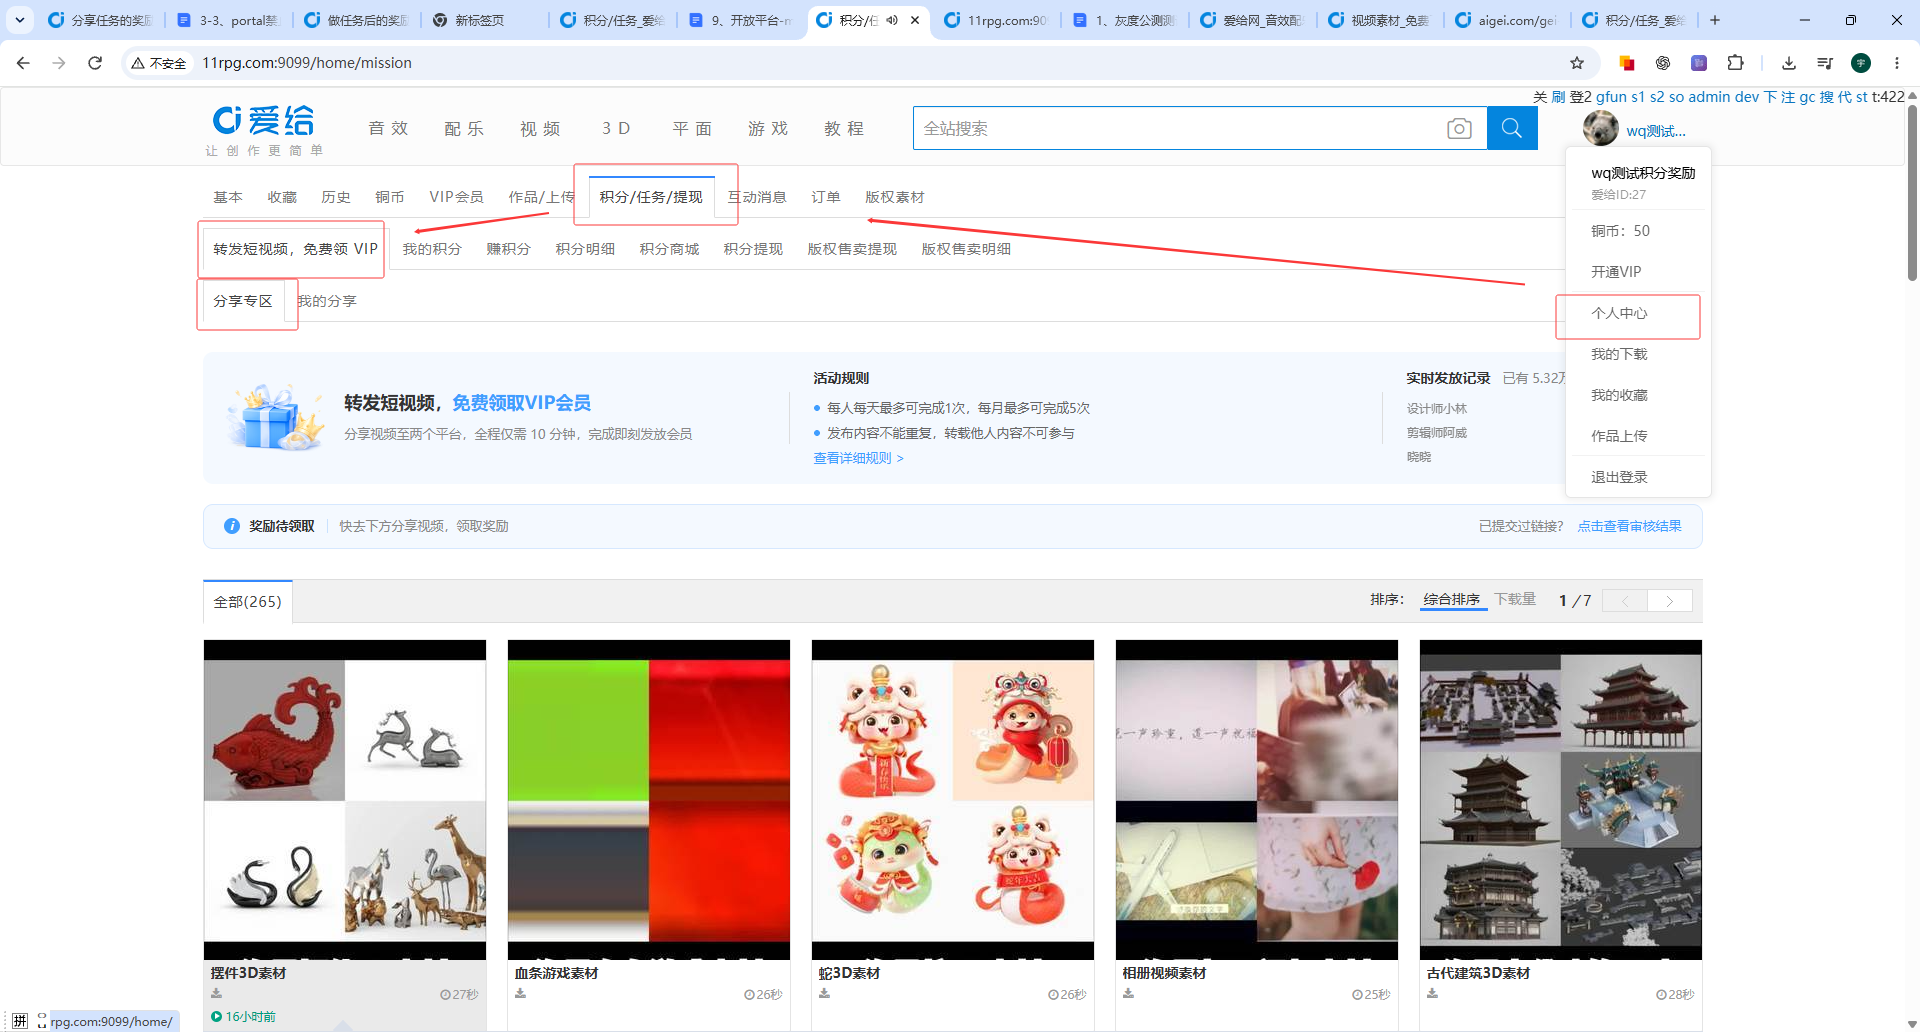1920x1032 pixels.
Task: Select 退出登录 from user menu
Action: tap(1619, 477)
